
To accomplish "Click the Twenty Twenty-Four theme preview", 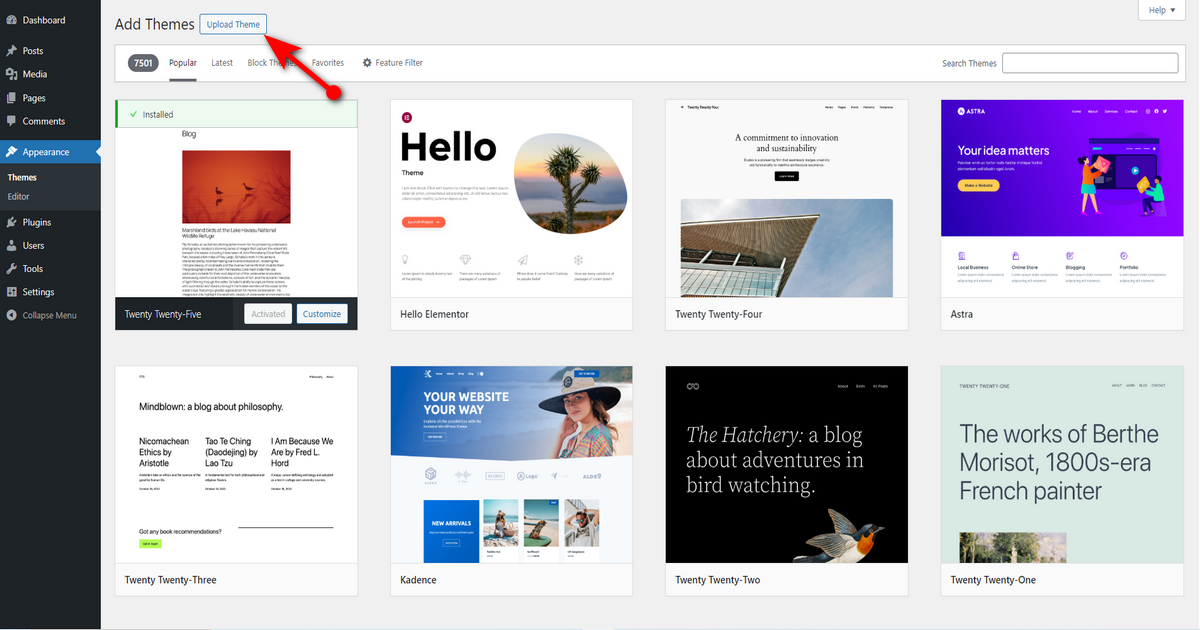I will (x=786, y=198).
